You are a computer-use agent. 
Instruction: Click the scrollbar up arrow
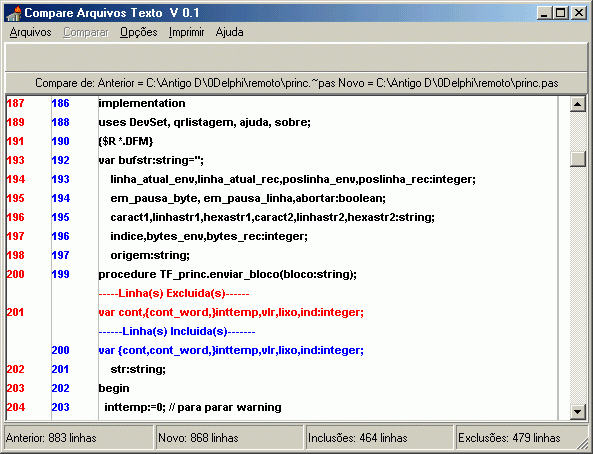coord(577,104)
